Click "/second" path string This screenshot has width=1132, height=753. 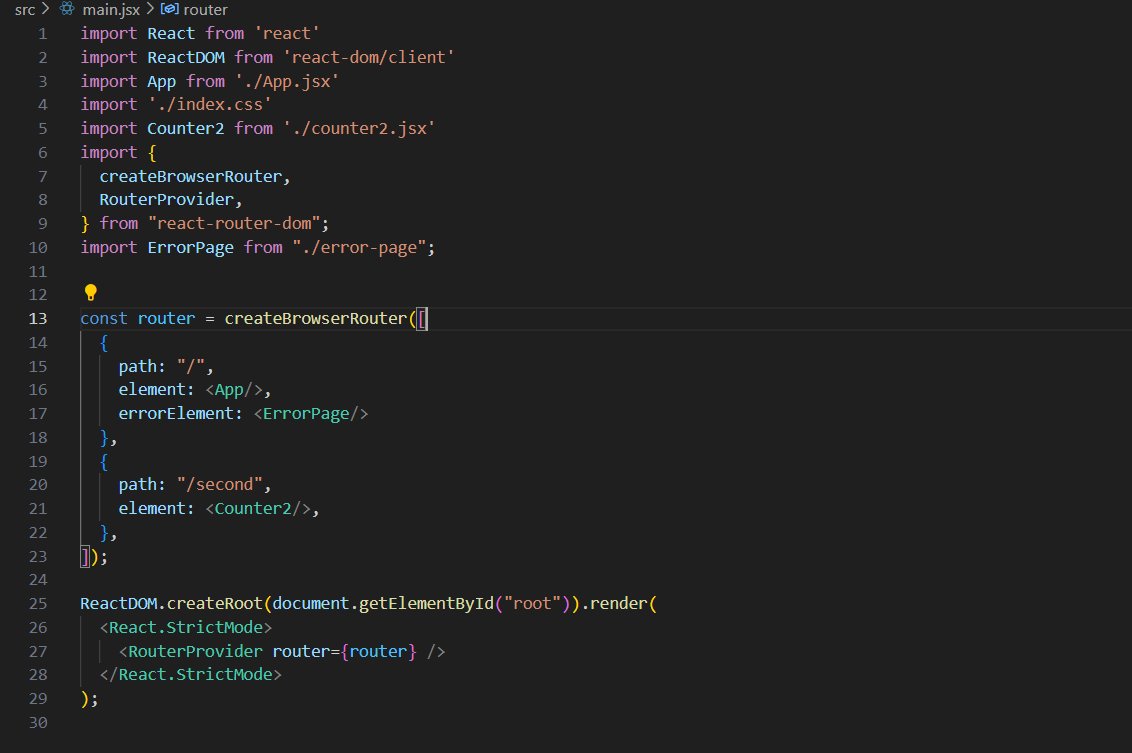click(219, 484)
